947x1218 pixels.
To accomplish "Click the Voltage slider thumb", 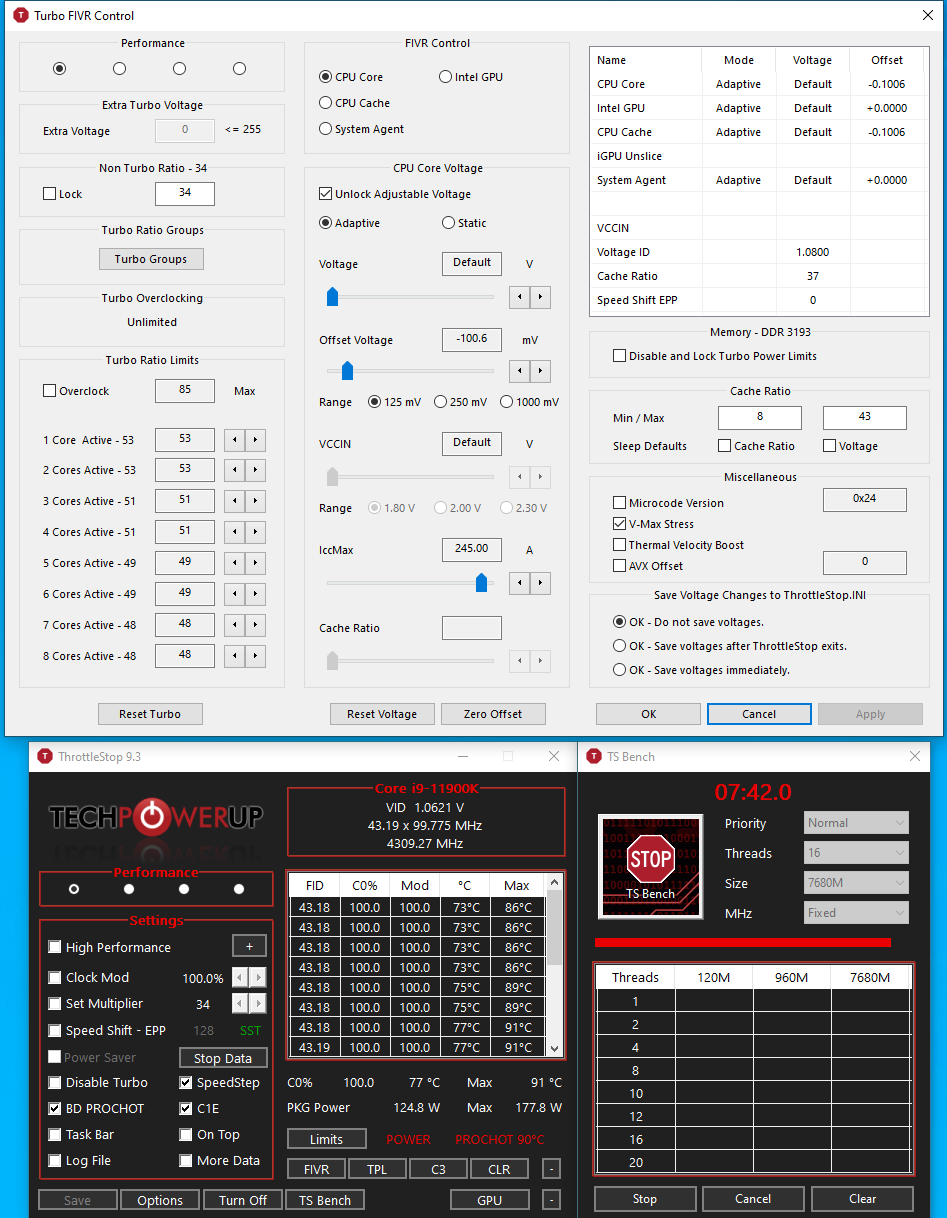I will 333,297.
